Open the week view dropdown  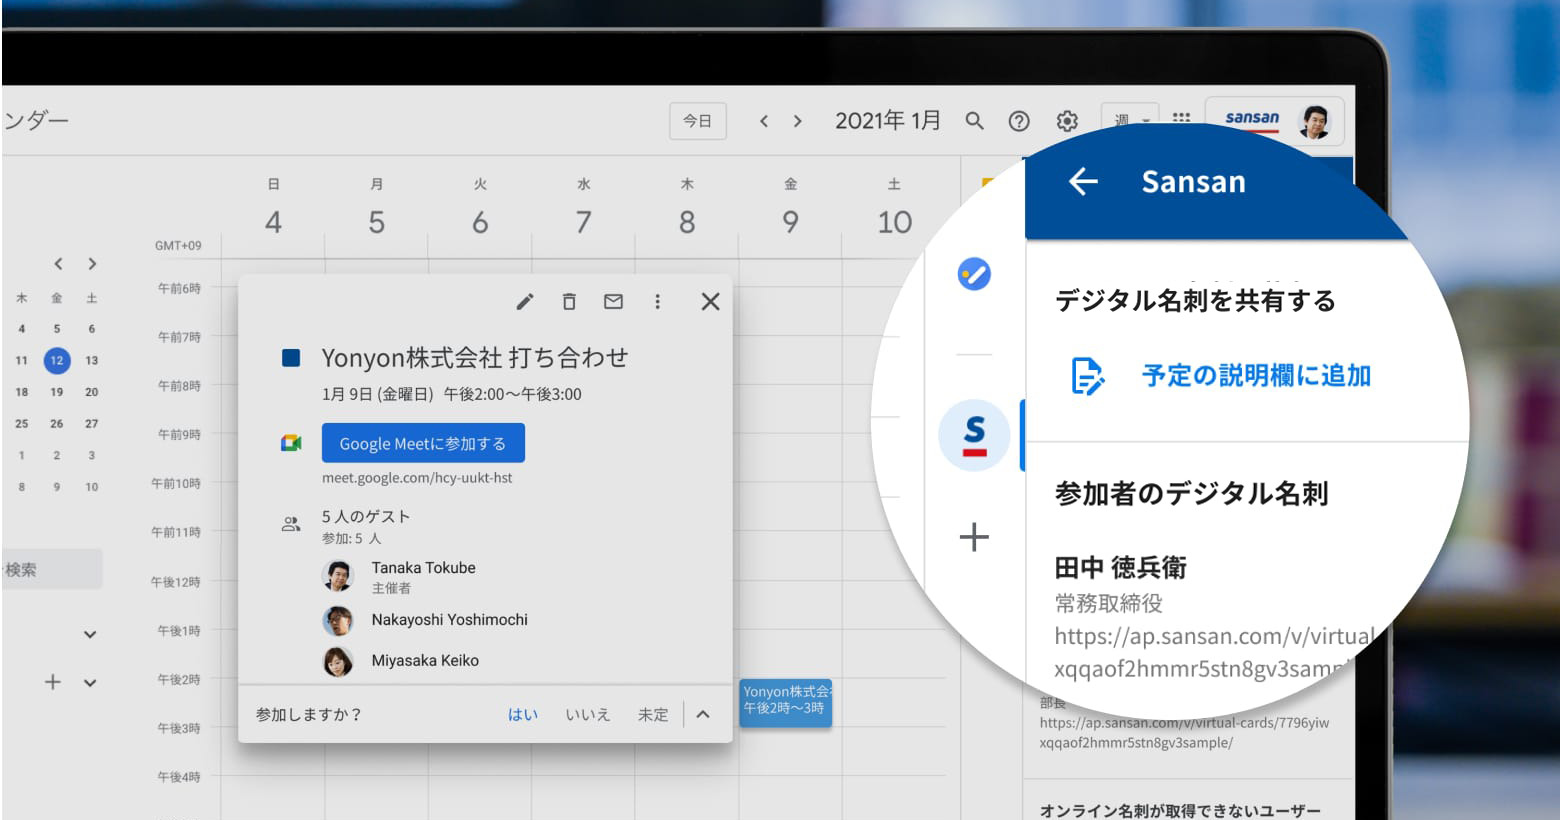[1131, 119]
